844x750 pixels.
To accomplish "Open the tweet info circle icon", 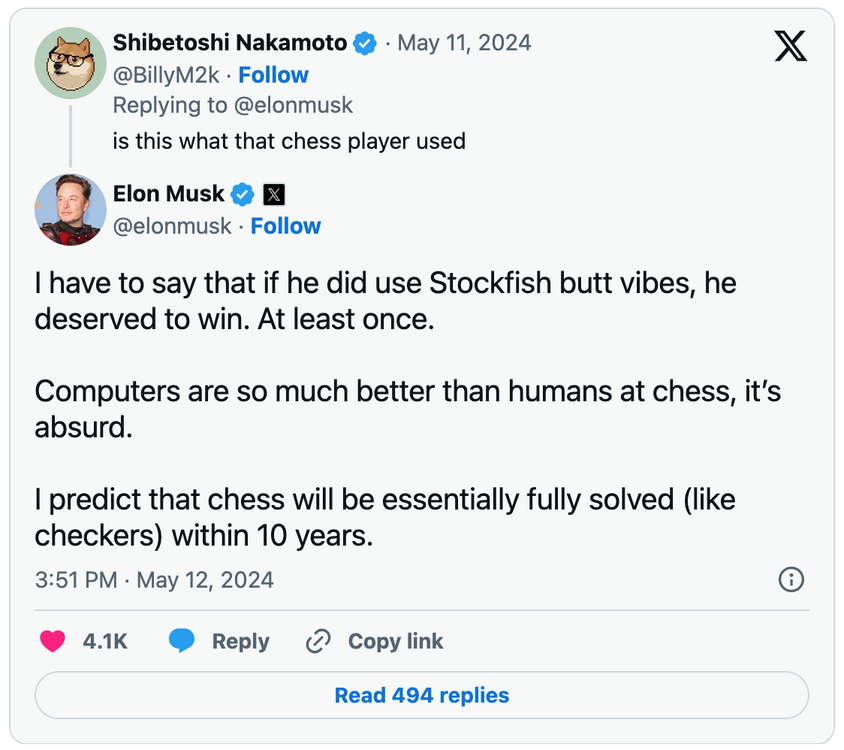I will [791, 579].
